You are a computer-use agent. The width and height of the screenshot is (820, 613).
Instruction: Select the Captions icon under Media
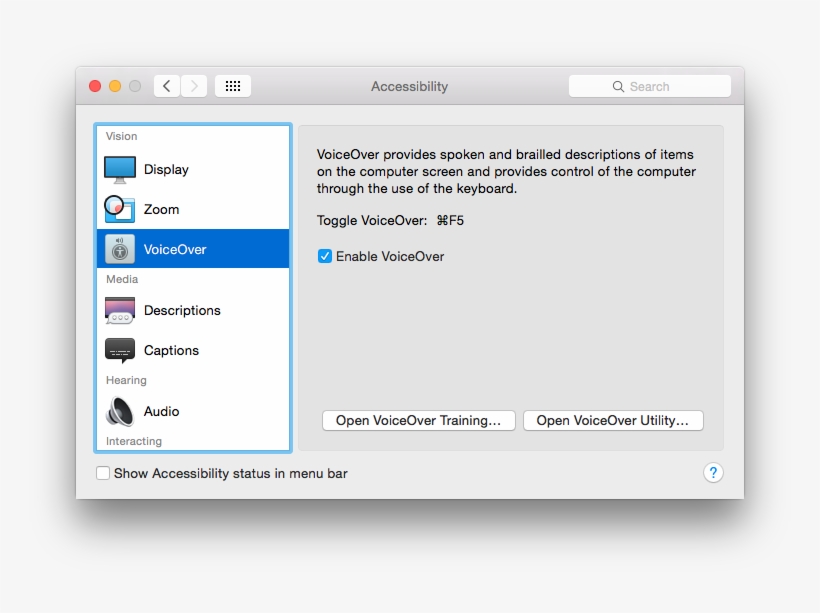pyautogui.click(x=119, y=350)
